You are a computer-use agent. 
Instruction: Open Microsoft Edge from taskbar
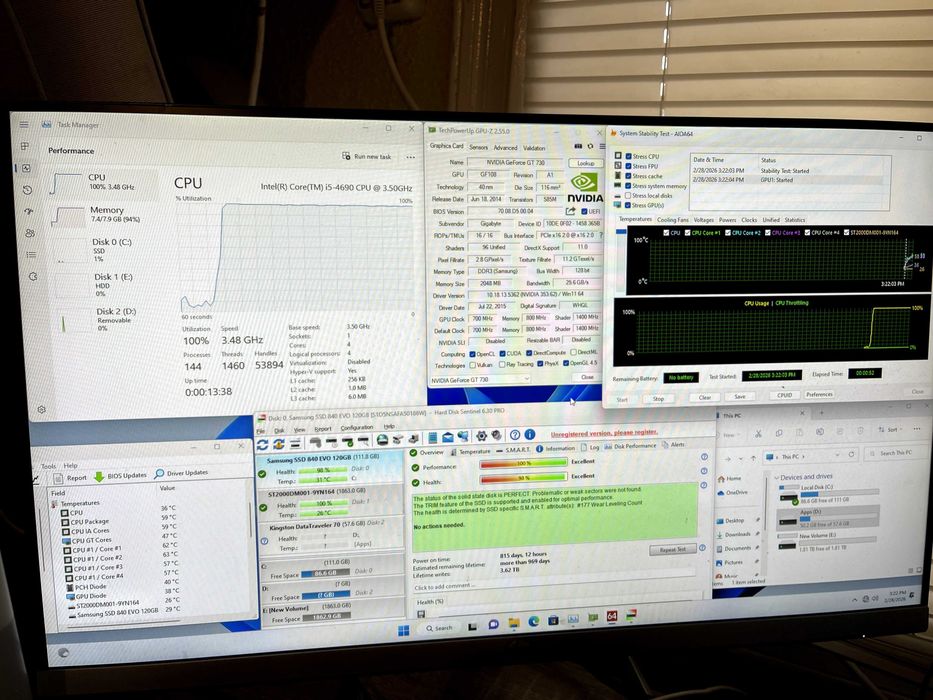coord(534,621)
